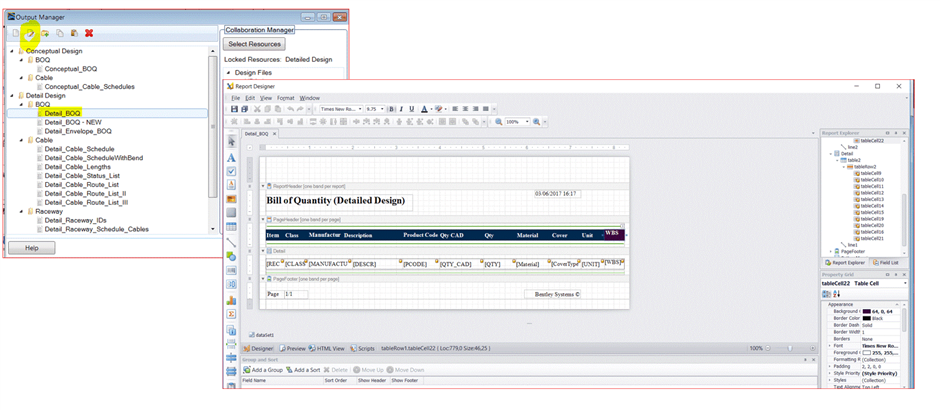Open the Window menu in Report Designer
The image size is (940, 410).
point(309,98)
